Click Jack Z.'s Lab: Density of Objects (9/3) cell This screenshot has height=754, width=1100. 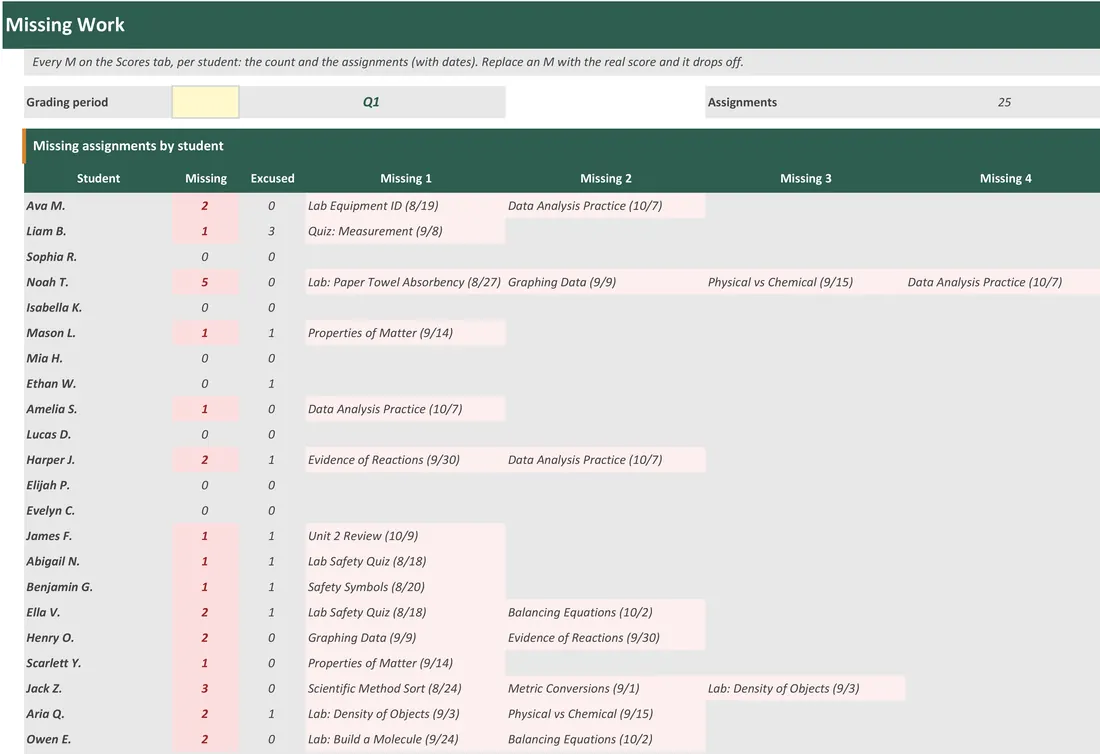click(805, 688)
